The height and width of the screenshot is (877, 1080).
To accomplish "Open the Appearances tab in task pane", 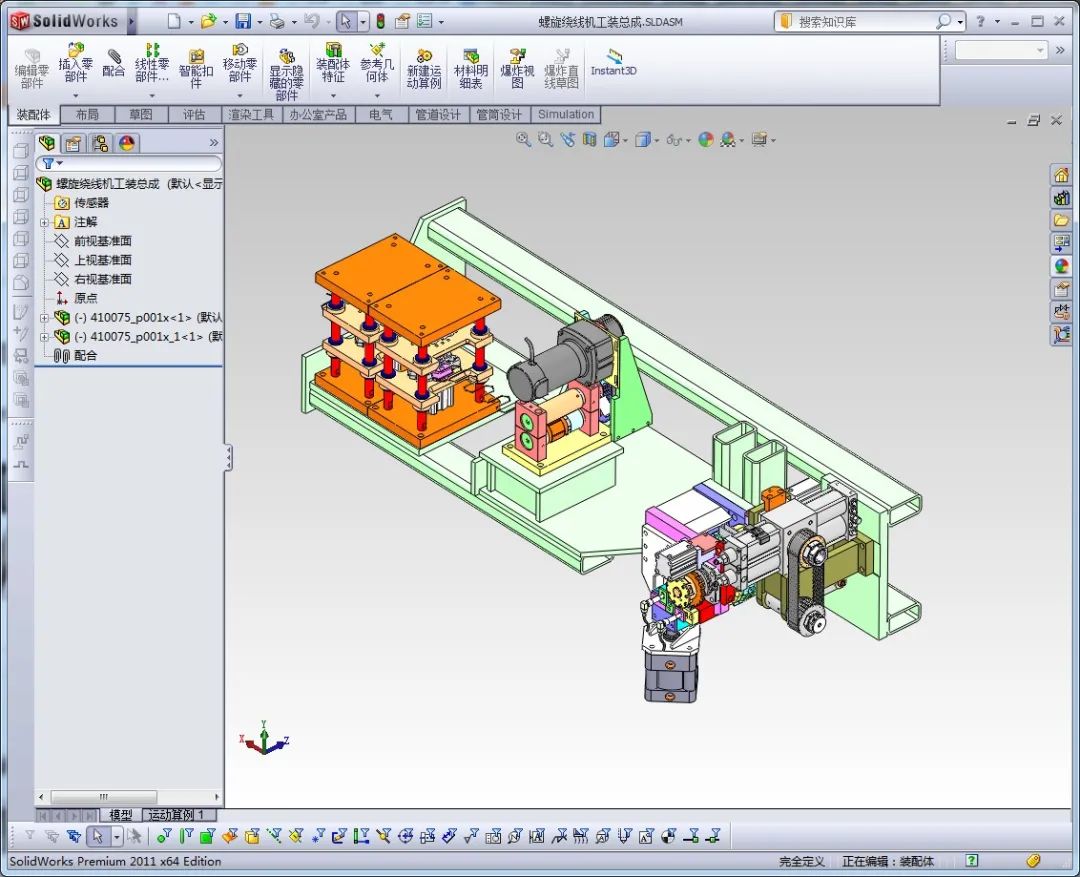I will point(1061,266).
